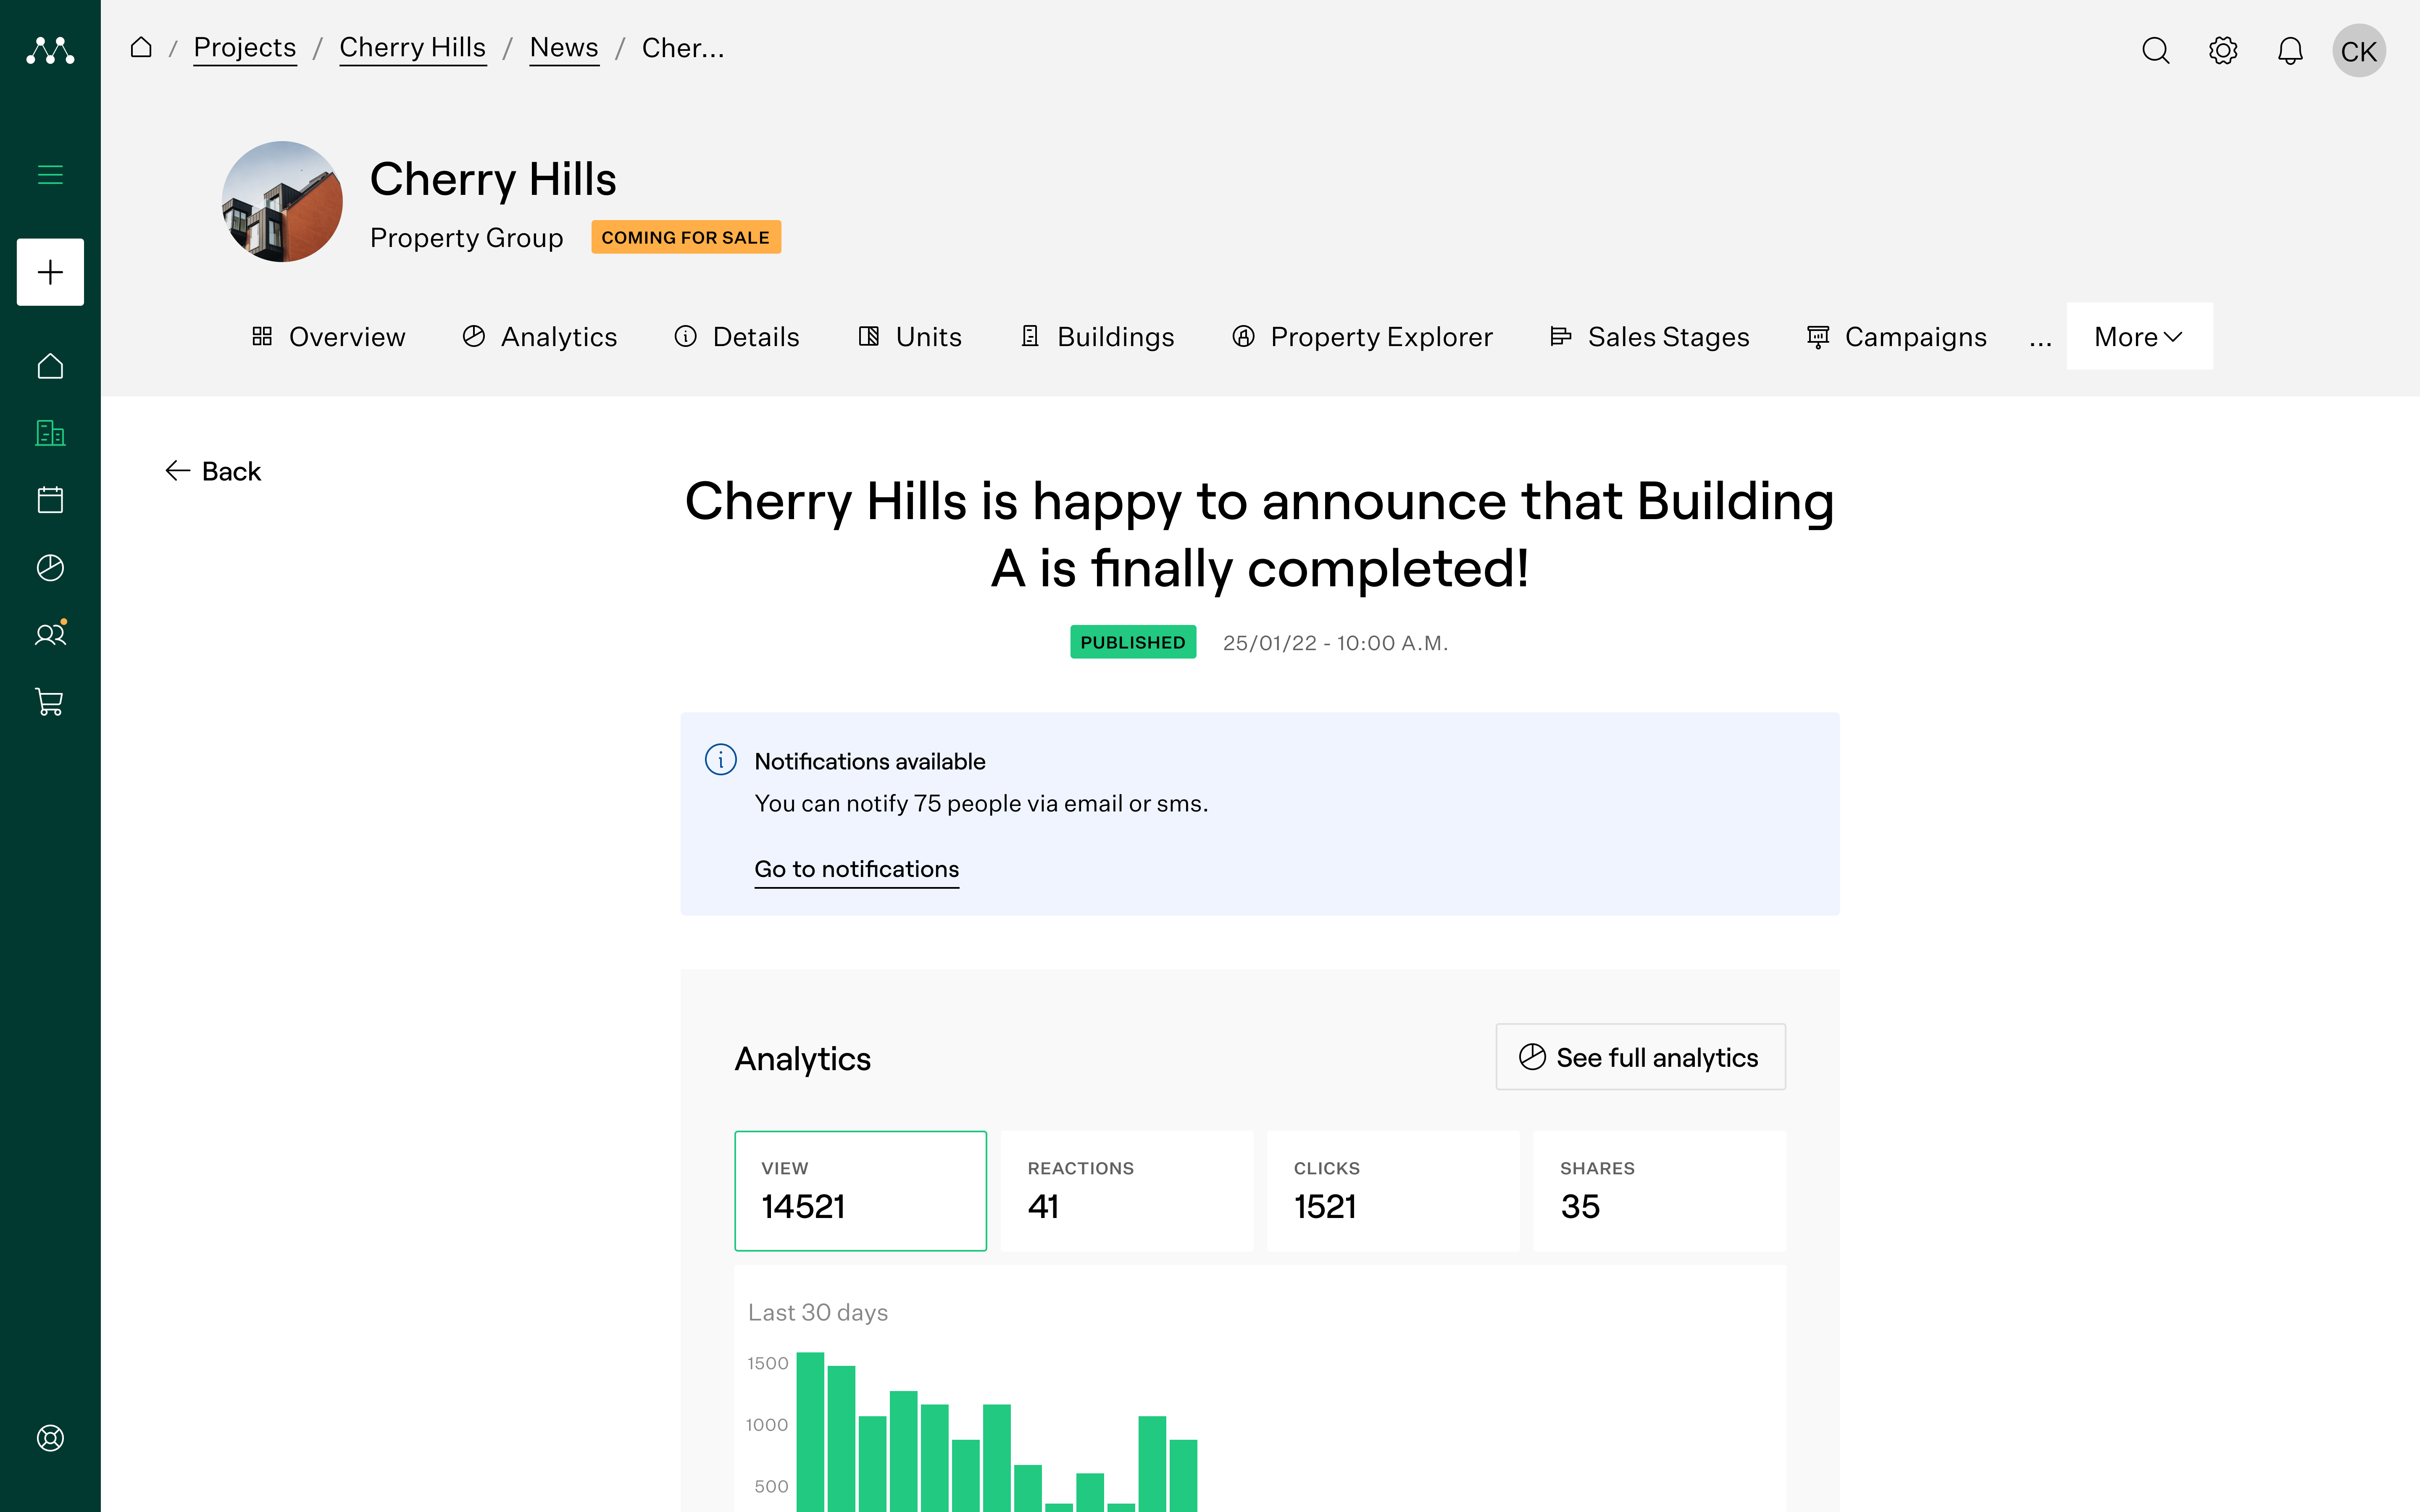Toggle the hamburger menu icon
Image resolution: width=2420 pixels, height=1512 pixels.
click(50, 175)
